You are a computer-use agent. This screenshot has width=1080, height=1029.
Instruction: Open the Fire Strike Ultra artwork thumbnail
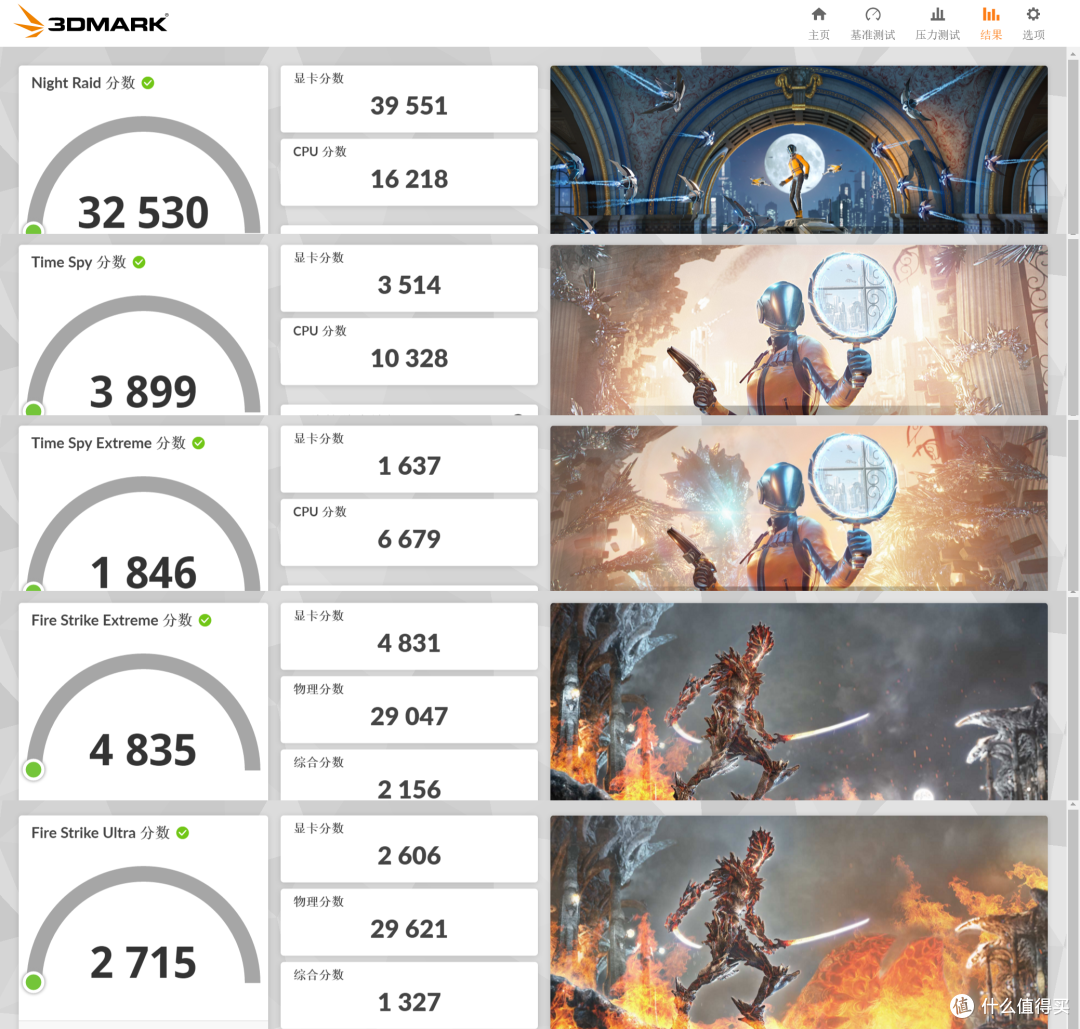pyautogui.click(x=798, y=922)
